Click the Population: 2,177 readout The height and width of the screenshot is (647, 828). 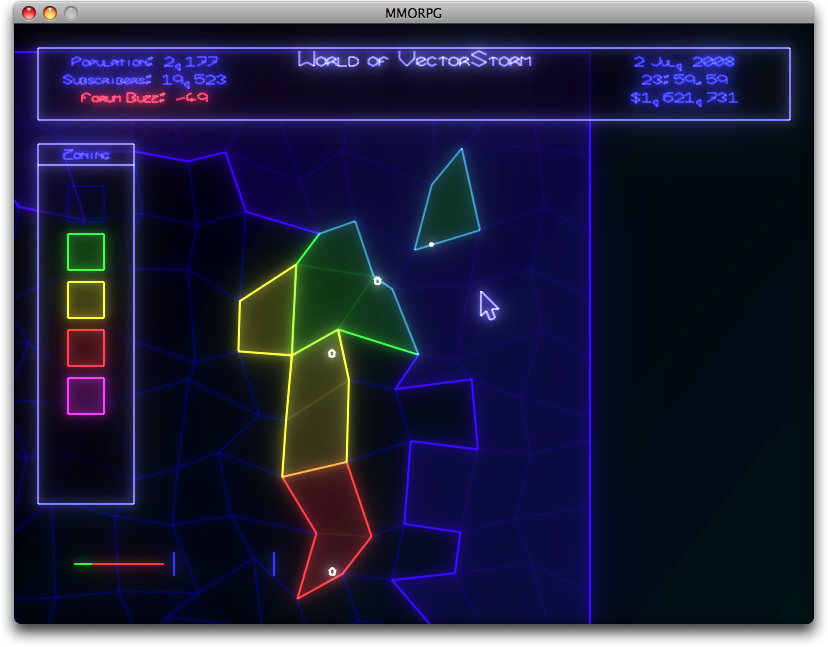[144, 62]
